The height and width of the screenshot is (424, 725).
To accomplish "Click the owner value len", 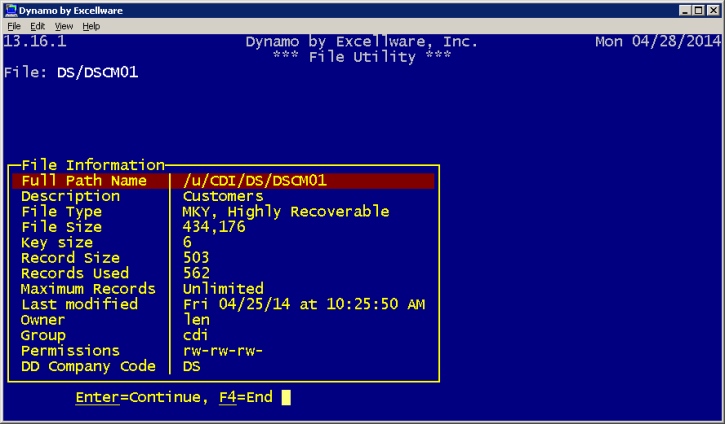I will pyautogui.click(x=197, y=320).
